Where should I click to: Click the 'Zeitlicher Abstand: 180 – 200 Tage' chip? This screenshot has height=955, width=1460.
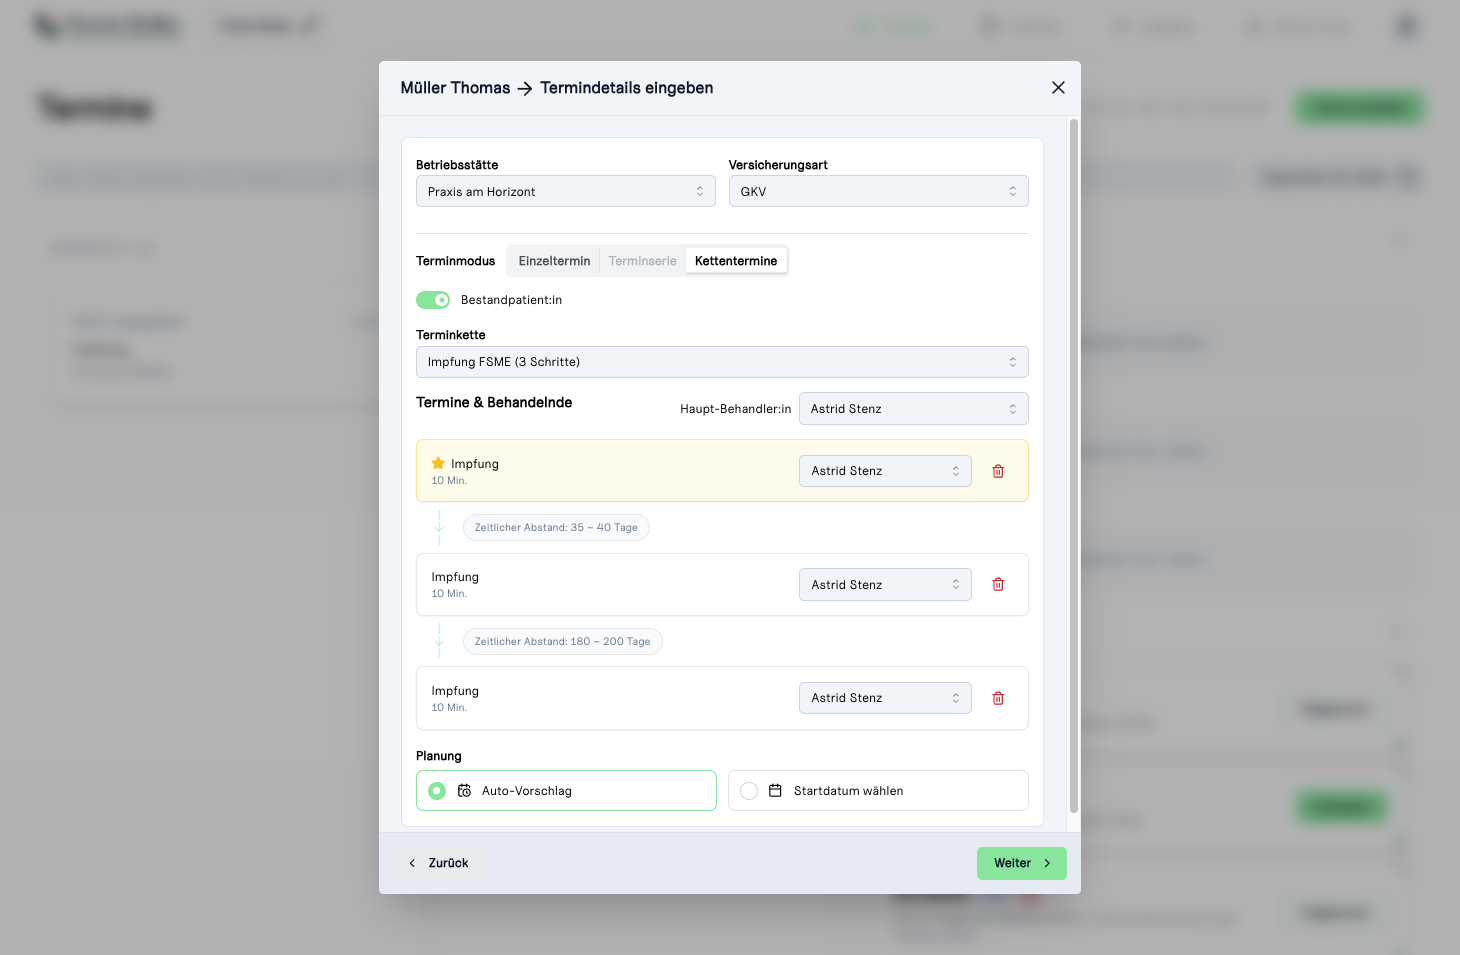[x=563, y=642]
